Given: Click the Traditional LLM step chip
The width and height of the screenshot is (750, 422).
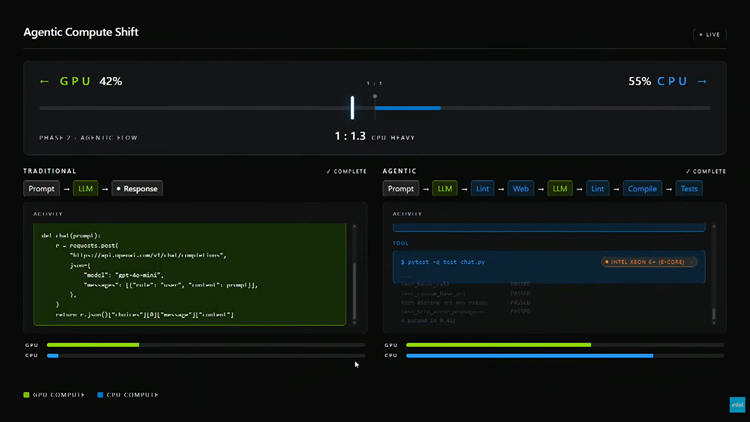Looking at the screenshot, I should click(x=86, y=189).
